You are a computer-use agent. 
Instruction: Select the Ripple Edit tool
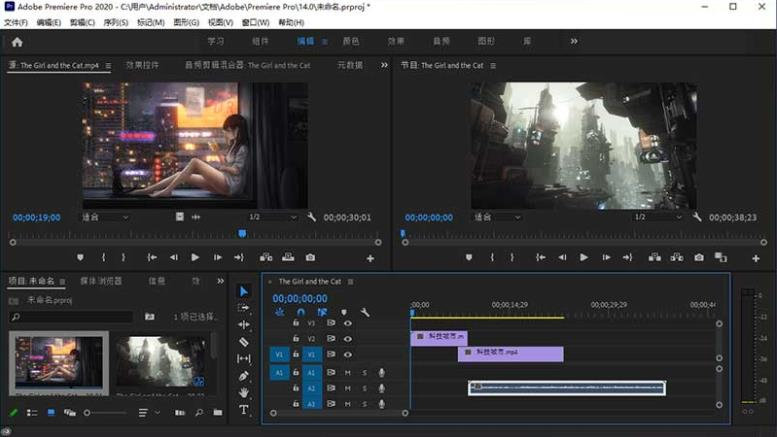coord(244,325)
